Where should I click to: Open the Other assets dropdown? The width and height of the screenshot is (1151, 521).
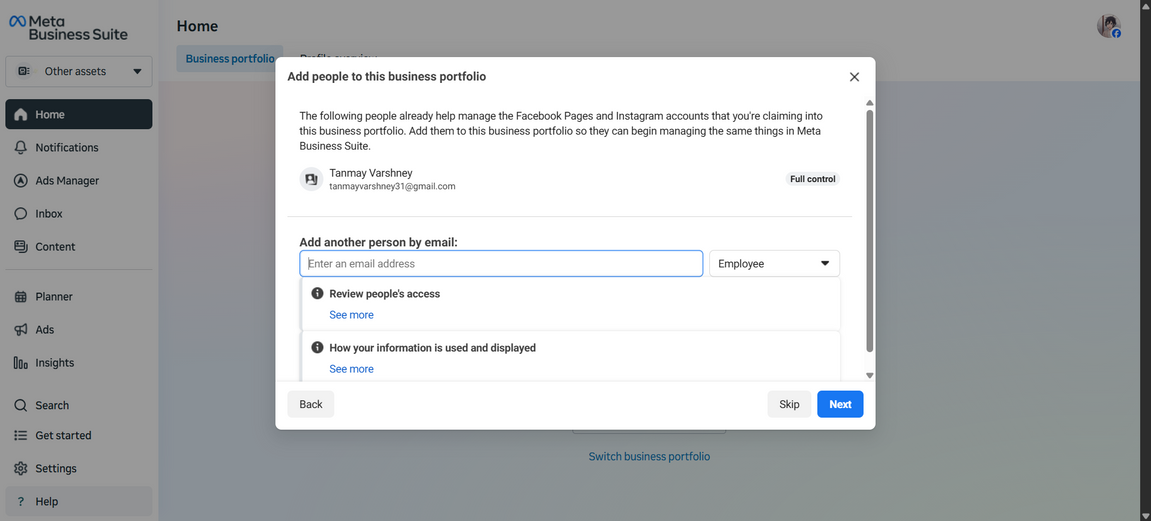tap(79, 72)
